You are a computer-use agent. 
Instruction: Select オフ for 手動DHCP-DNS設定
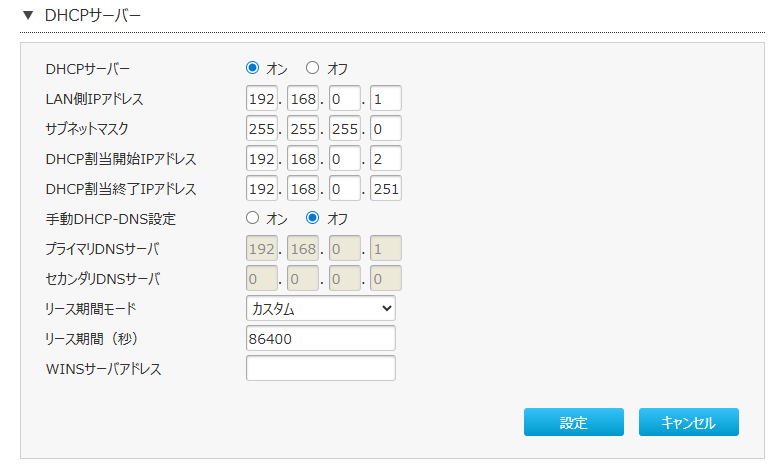312,218
